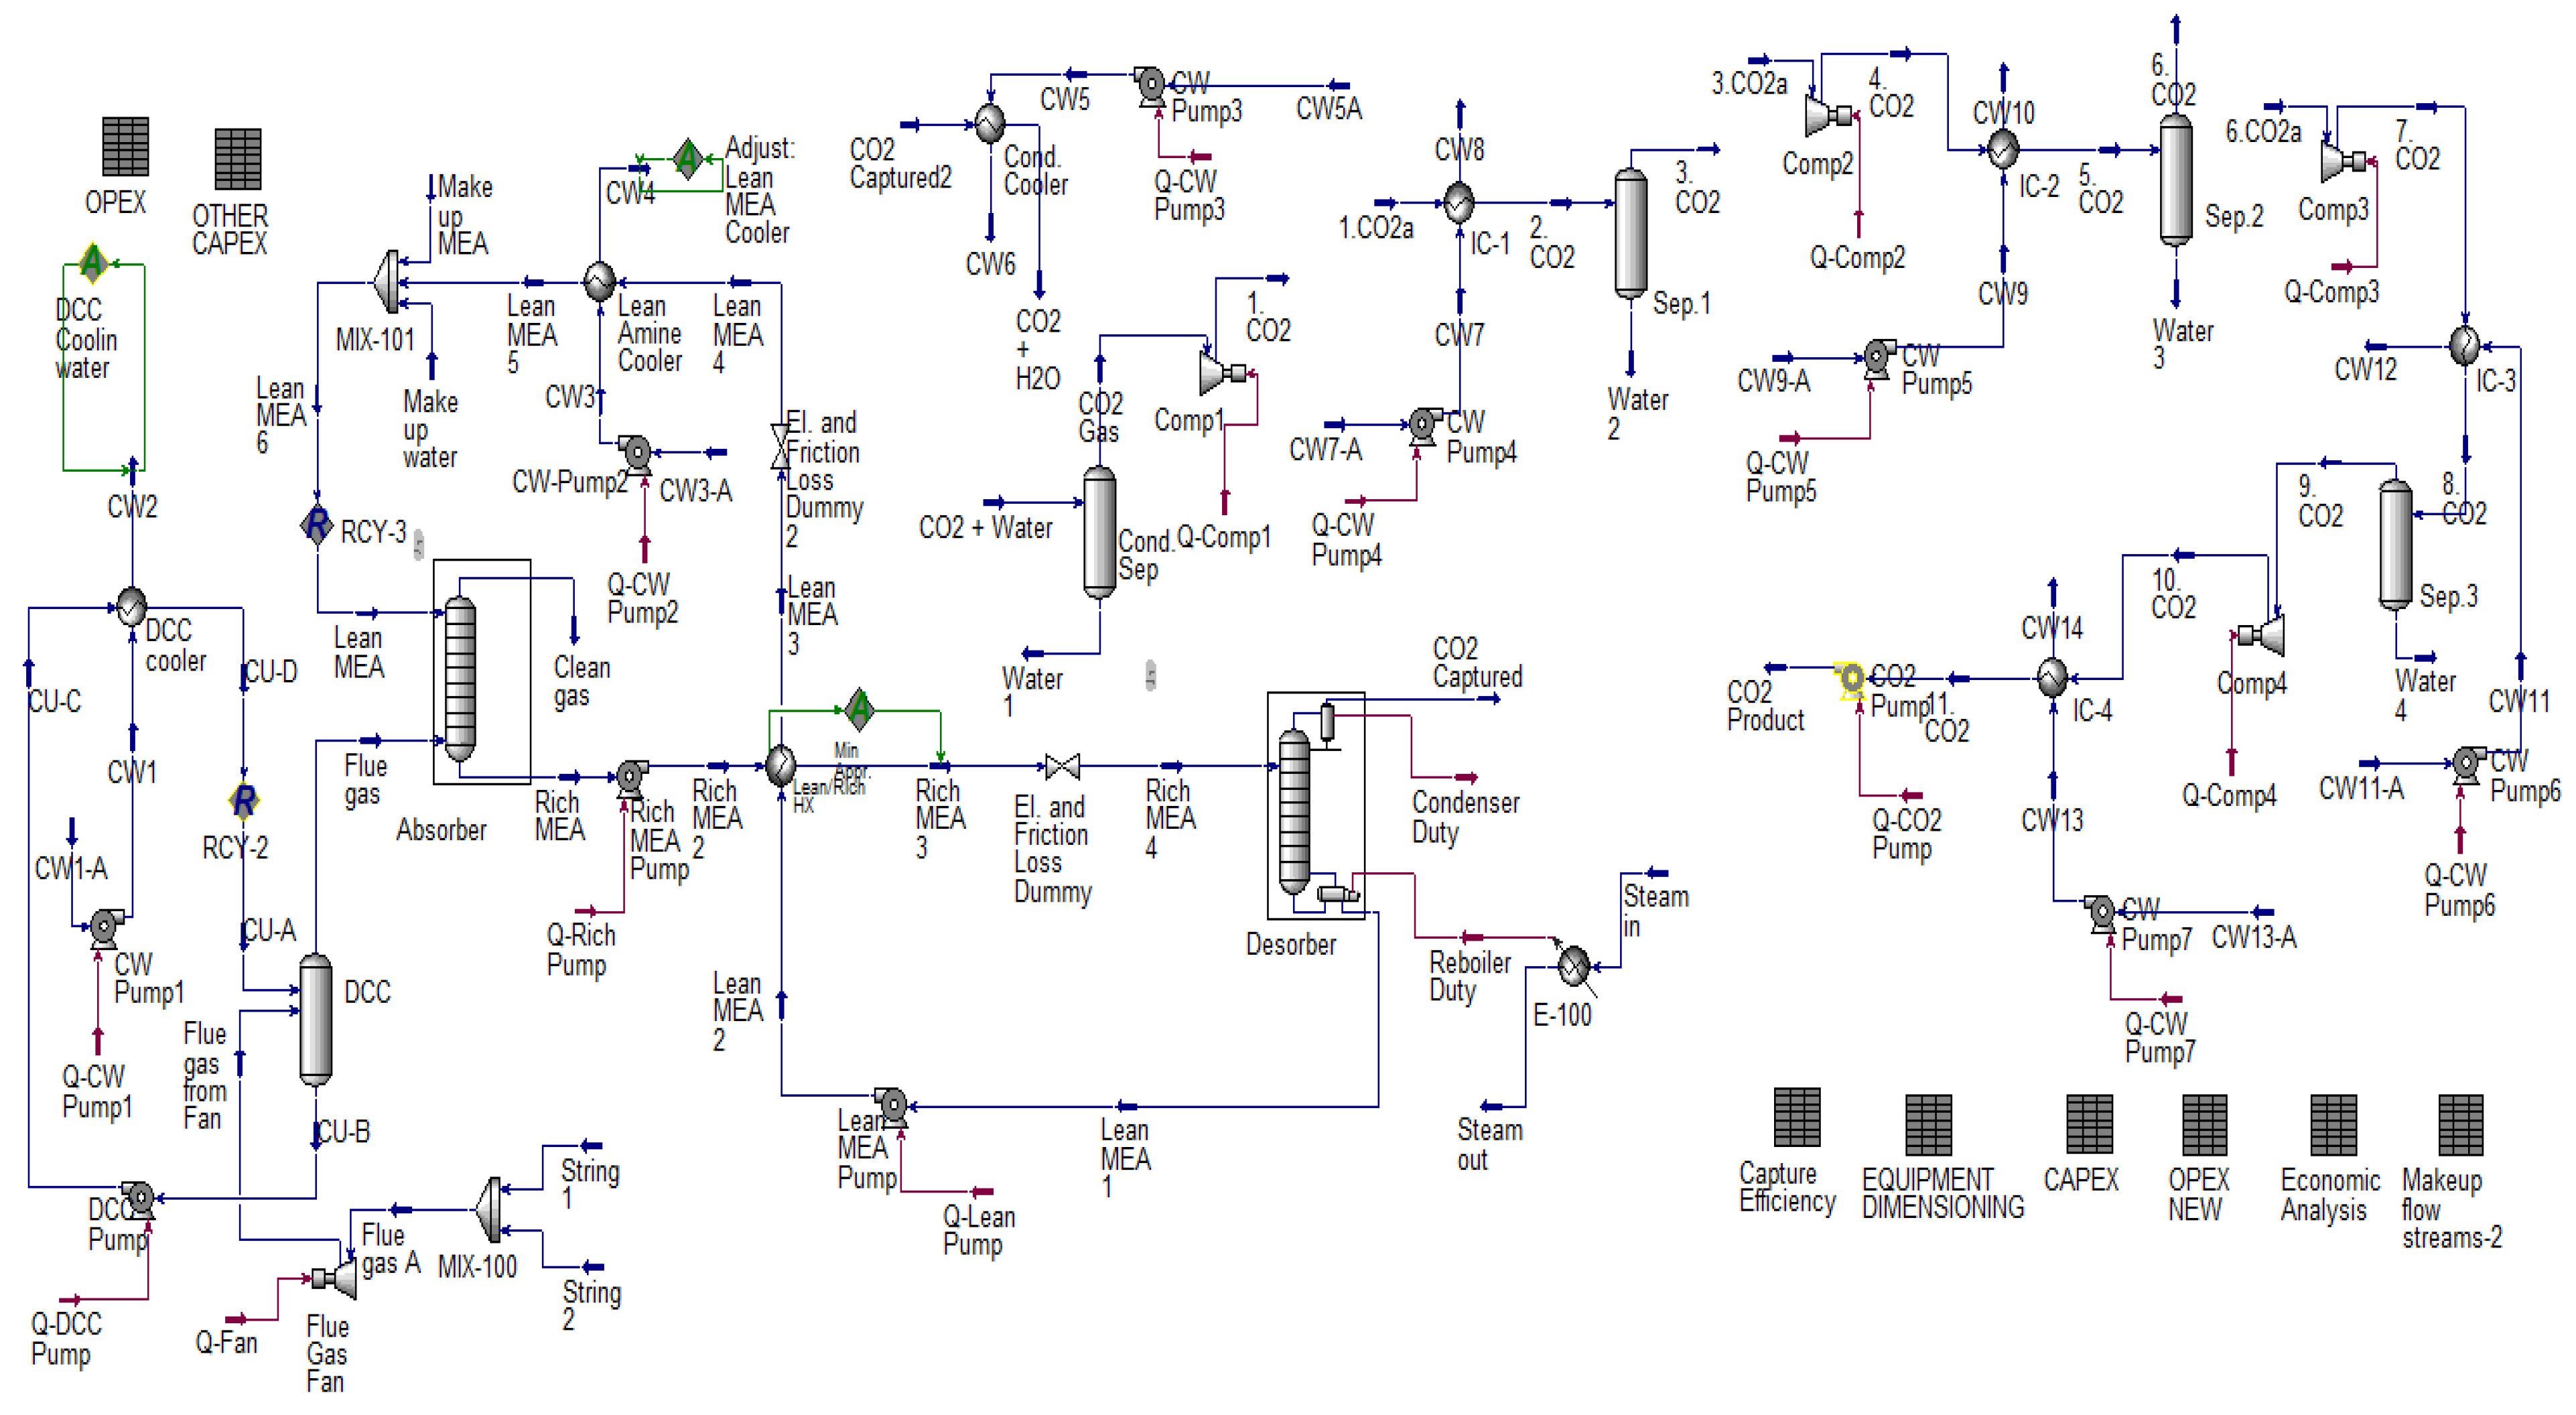Click the Flue Gas Fan compressor

(x=338, y=1278)
